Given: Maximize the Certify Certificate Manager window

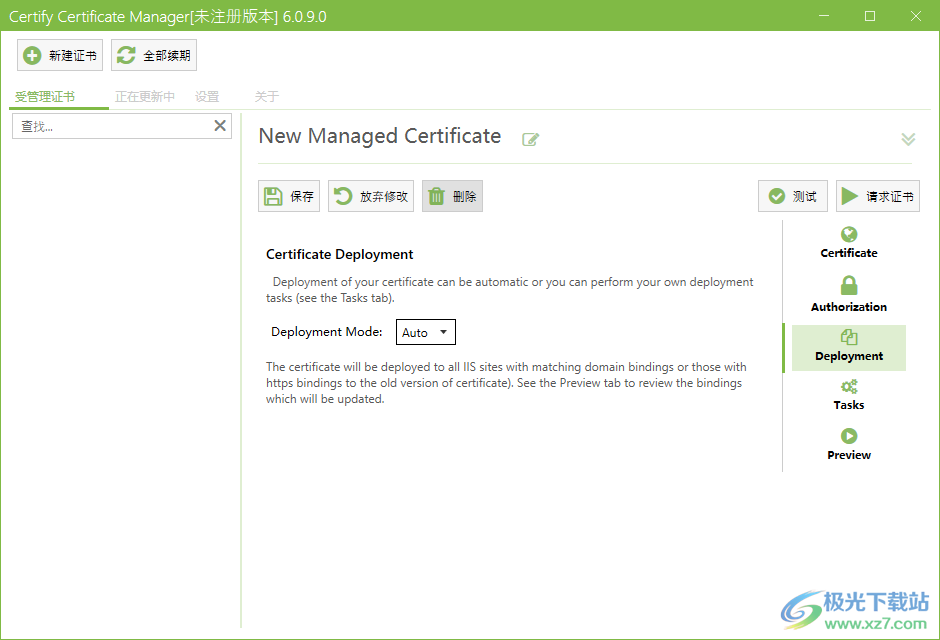Looking at the screenshot, I should pos(870,16).
